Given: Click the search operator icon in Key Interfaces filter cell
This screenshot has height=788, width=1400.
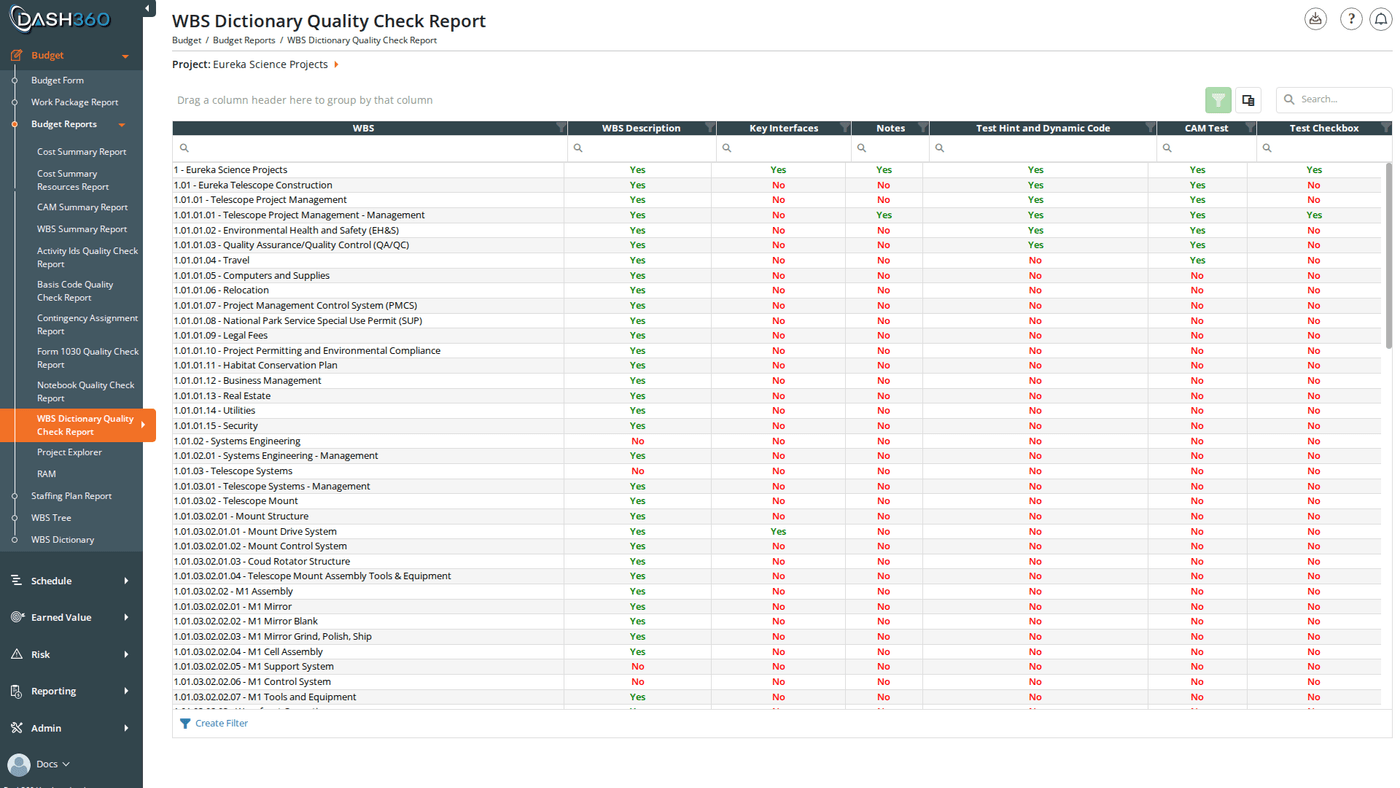Looking at the screenshot, I should coord(727,148).
